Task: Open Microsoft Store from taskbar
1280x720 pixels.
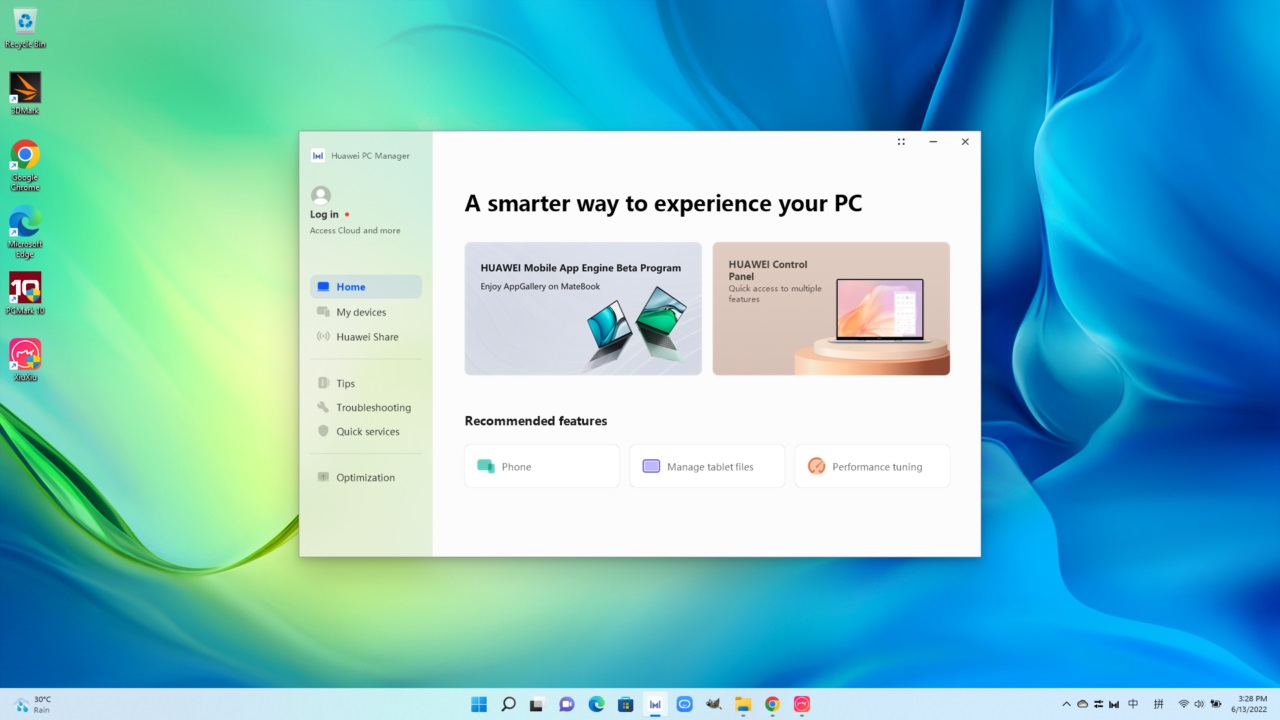Action: 626,704
